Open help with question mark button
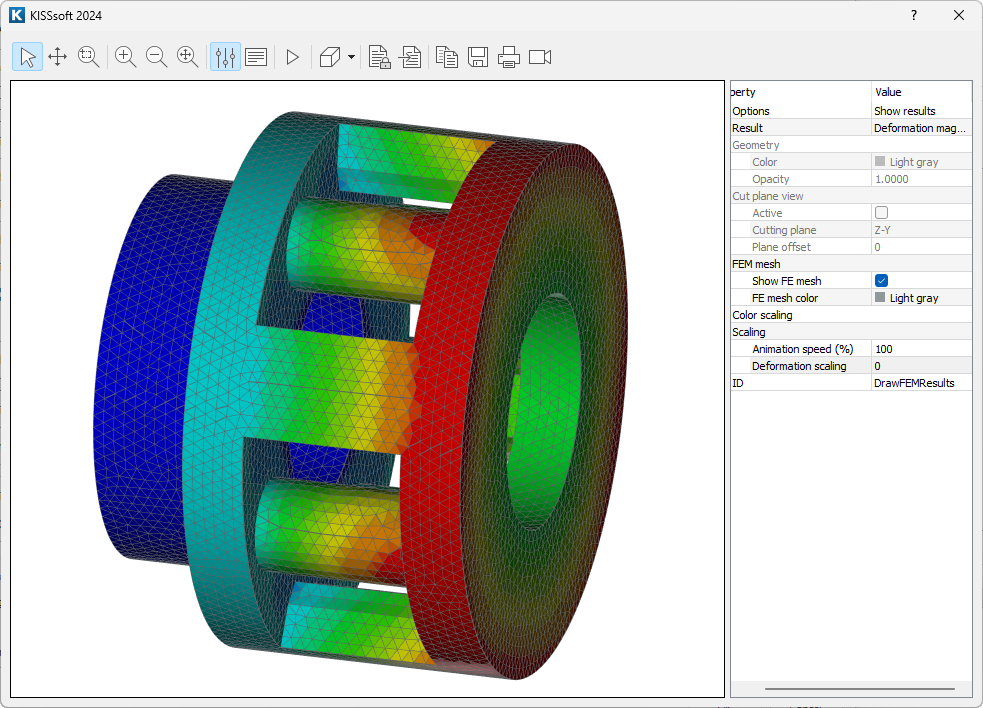This screenshot has height=708, width=983. point(914,15)
